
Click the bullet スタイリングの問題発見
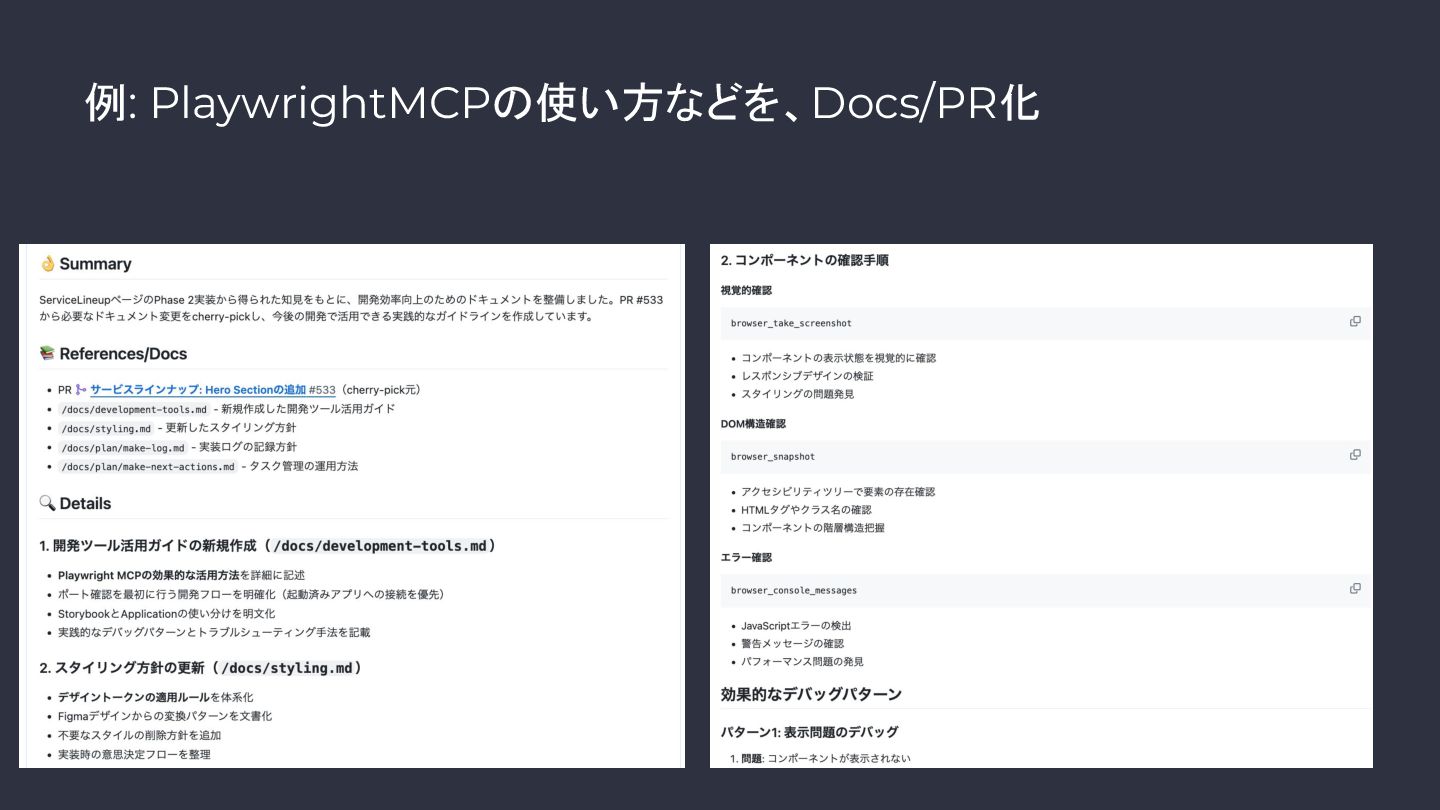797,394
